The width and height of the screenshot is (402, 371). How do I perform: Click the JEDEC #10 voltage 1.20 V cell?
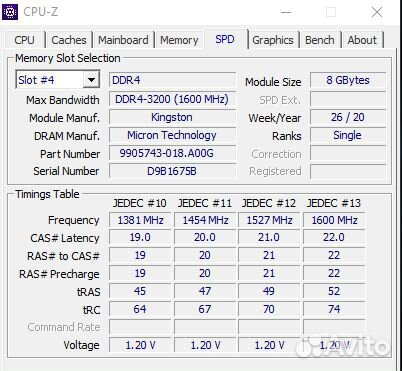pyautogui.click(x=140, y=345)
